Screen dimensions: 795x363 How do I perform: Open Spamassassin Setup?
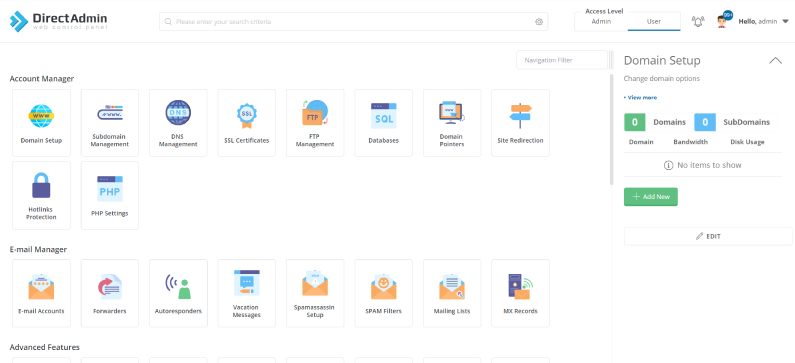[315, 293]
